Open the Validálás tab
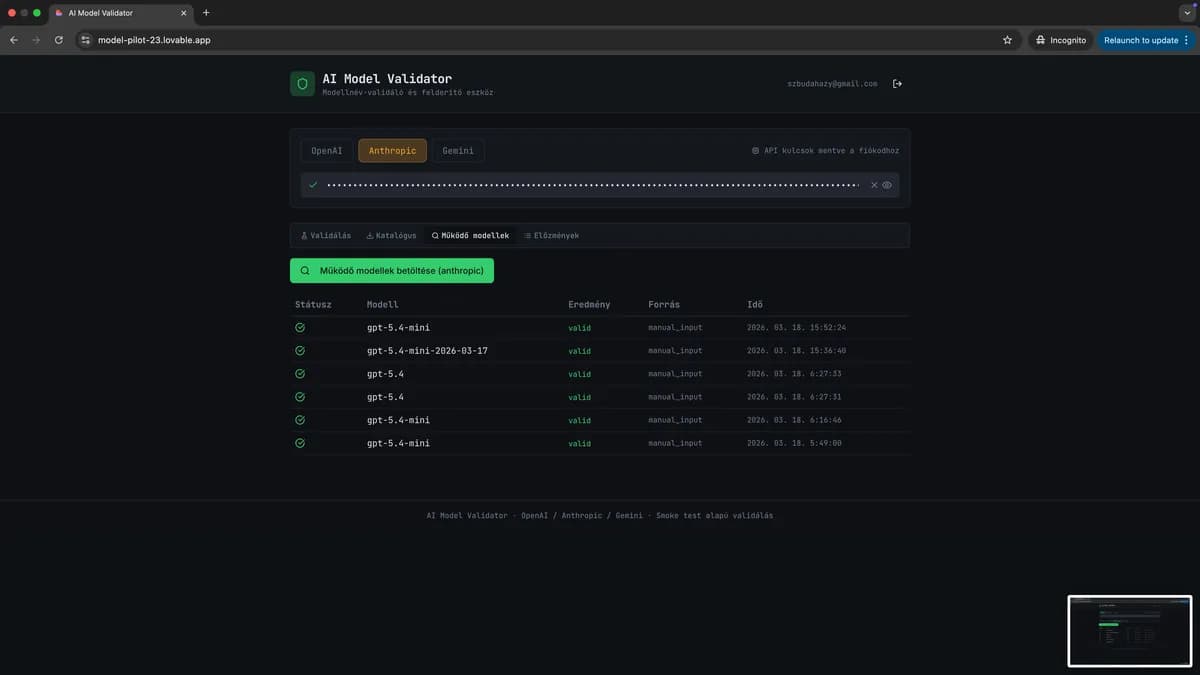Screen dimensions: 1200x675 [326, 236]
